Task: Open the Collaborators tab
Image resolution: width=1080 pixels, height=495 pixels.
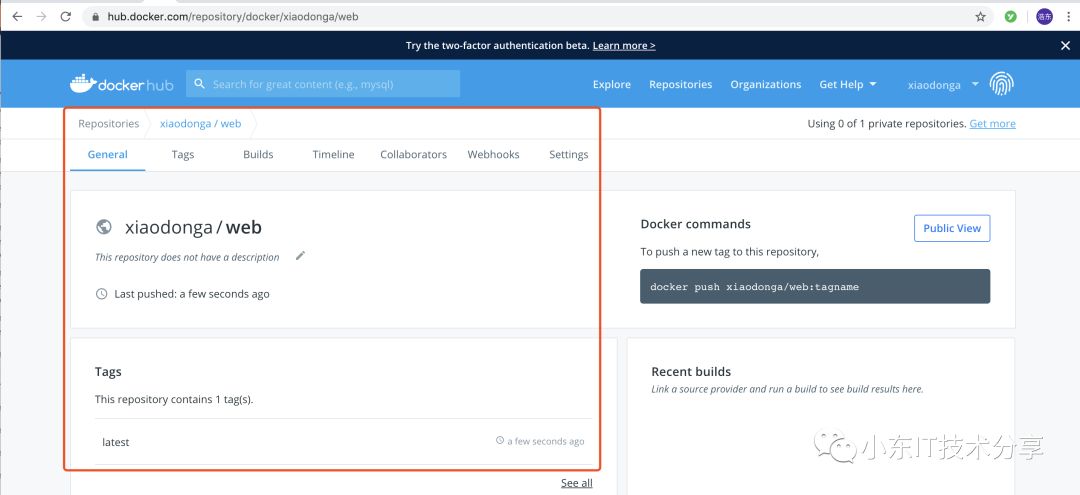Action: click(x=413, y=154)
